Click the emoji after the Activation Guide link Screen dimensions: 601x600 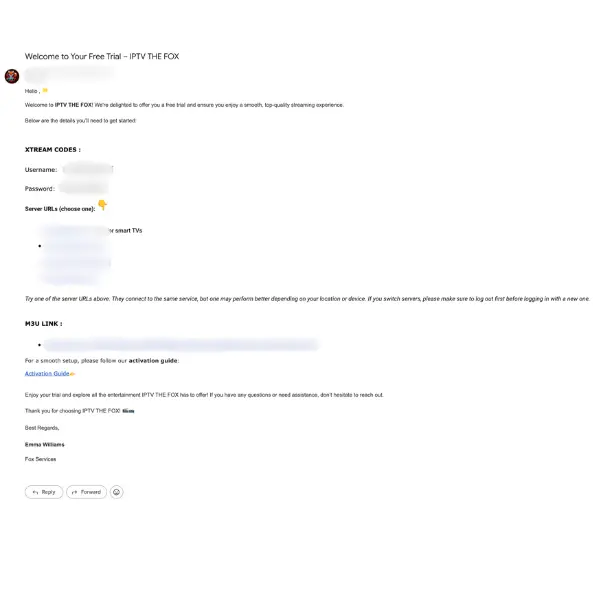pyautogui.click(x=73, y=373)
